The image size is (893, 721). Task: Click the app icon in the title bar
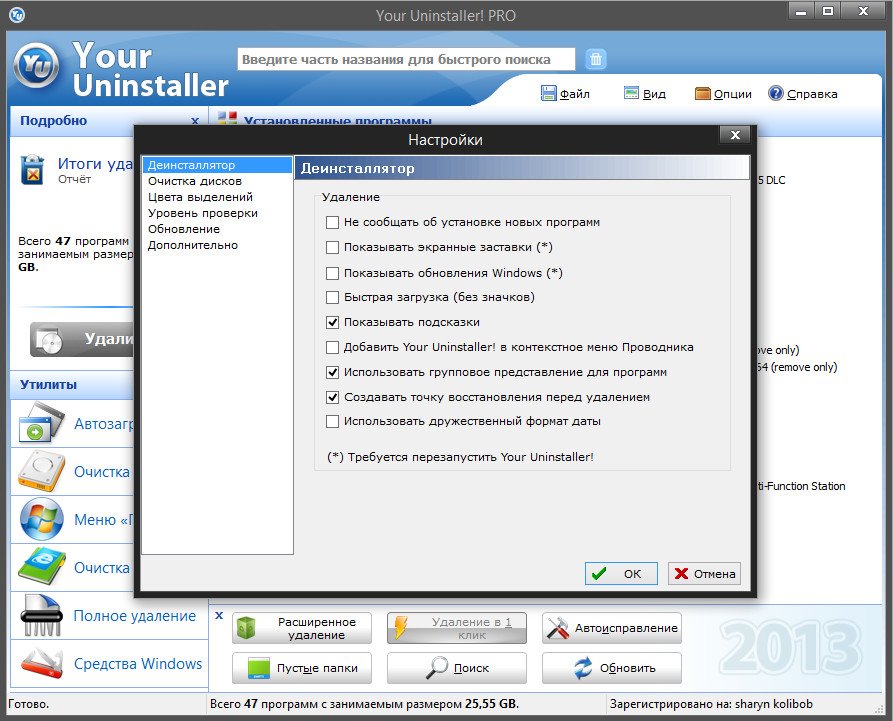[x=17, y=15]
